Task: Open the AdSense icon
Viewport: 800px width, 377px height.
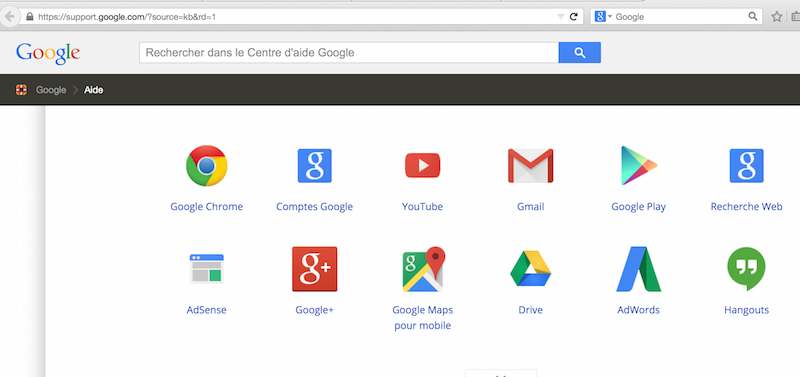Action: (207, 269)
